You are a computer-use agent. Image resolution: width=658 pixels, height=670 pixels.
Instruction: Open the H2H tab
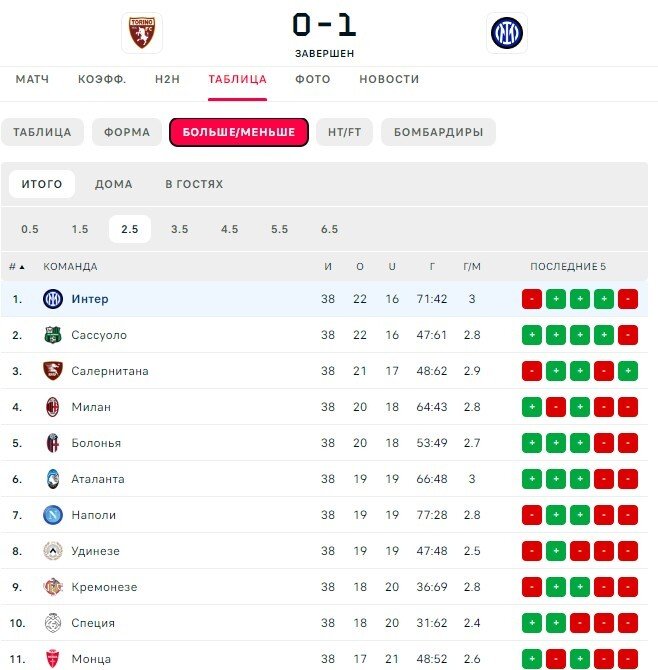tap(167, 79)
